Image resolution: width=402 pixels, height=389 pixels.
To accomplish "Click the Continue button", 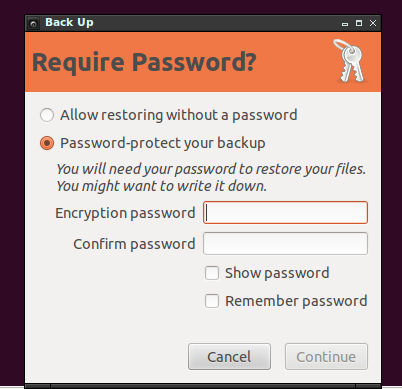I will pos(326,357).
